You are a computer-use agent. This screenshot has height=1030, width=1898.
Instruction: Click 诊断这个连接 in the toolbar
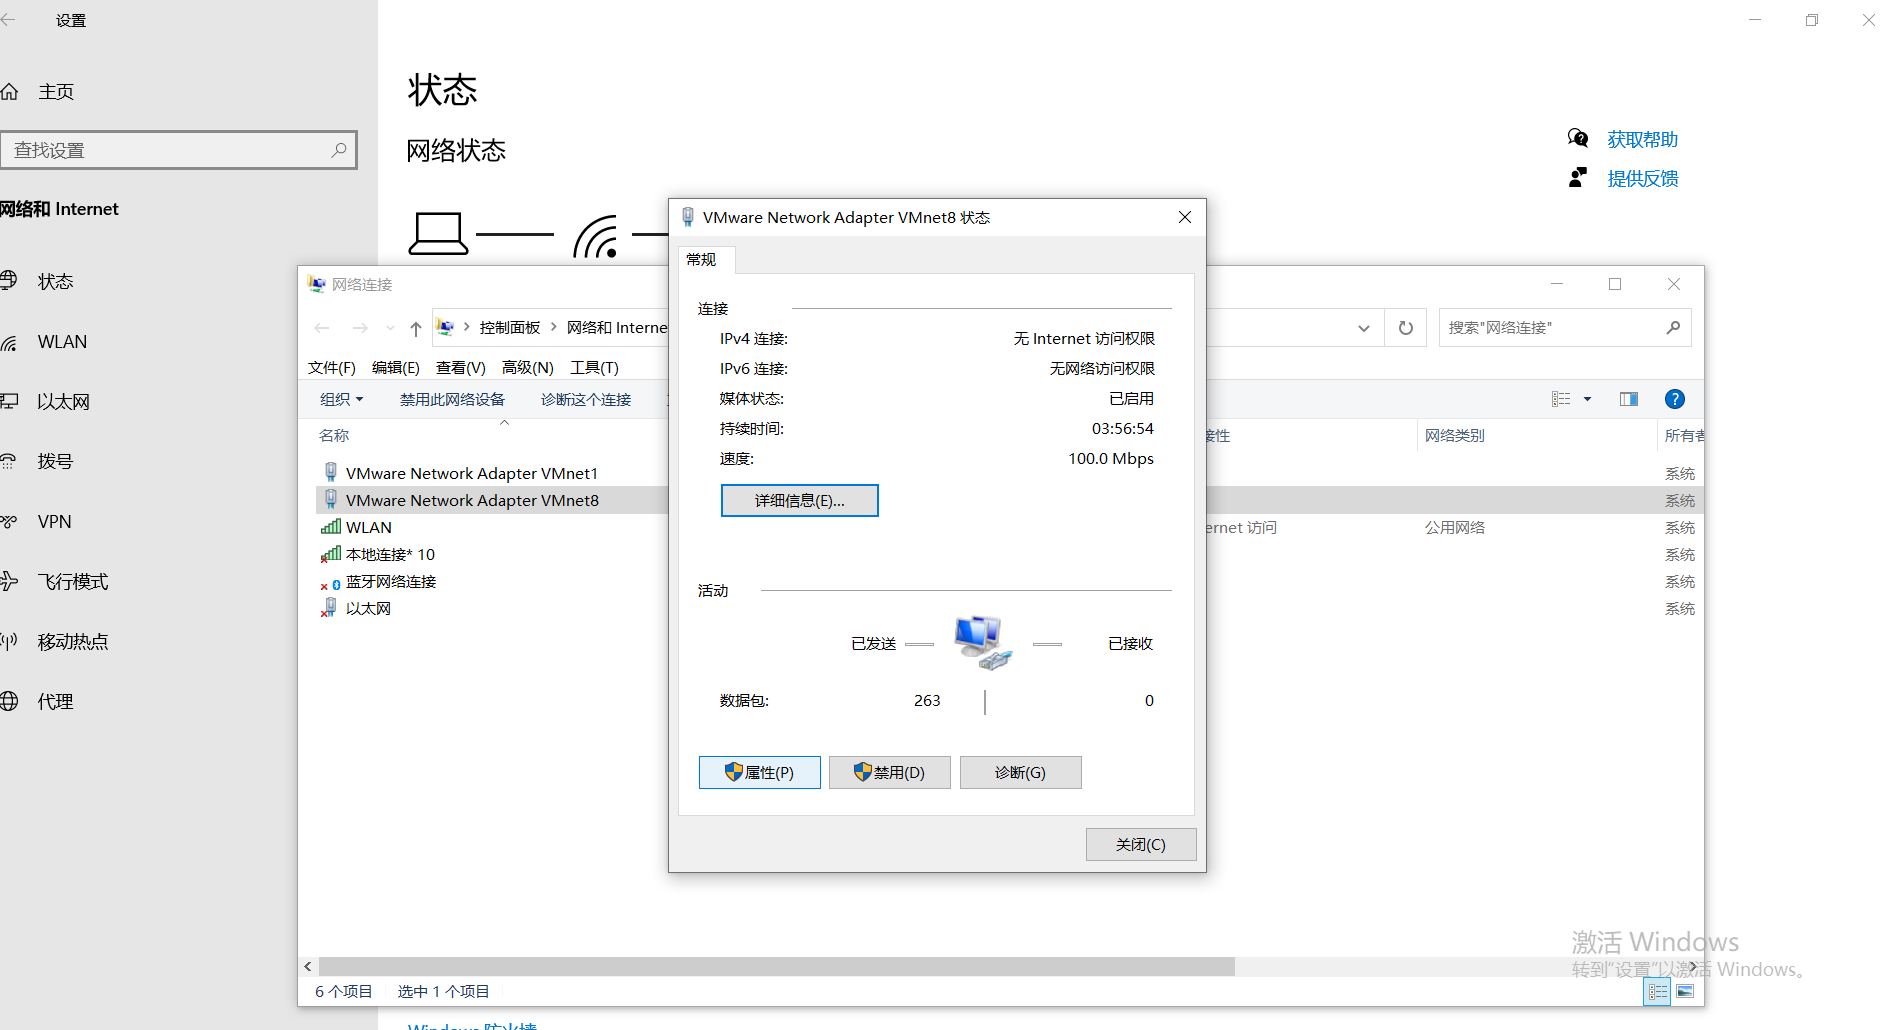pos(586,399)
